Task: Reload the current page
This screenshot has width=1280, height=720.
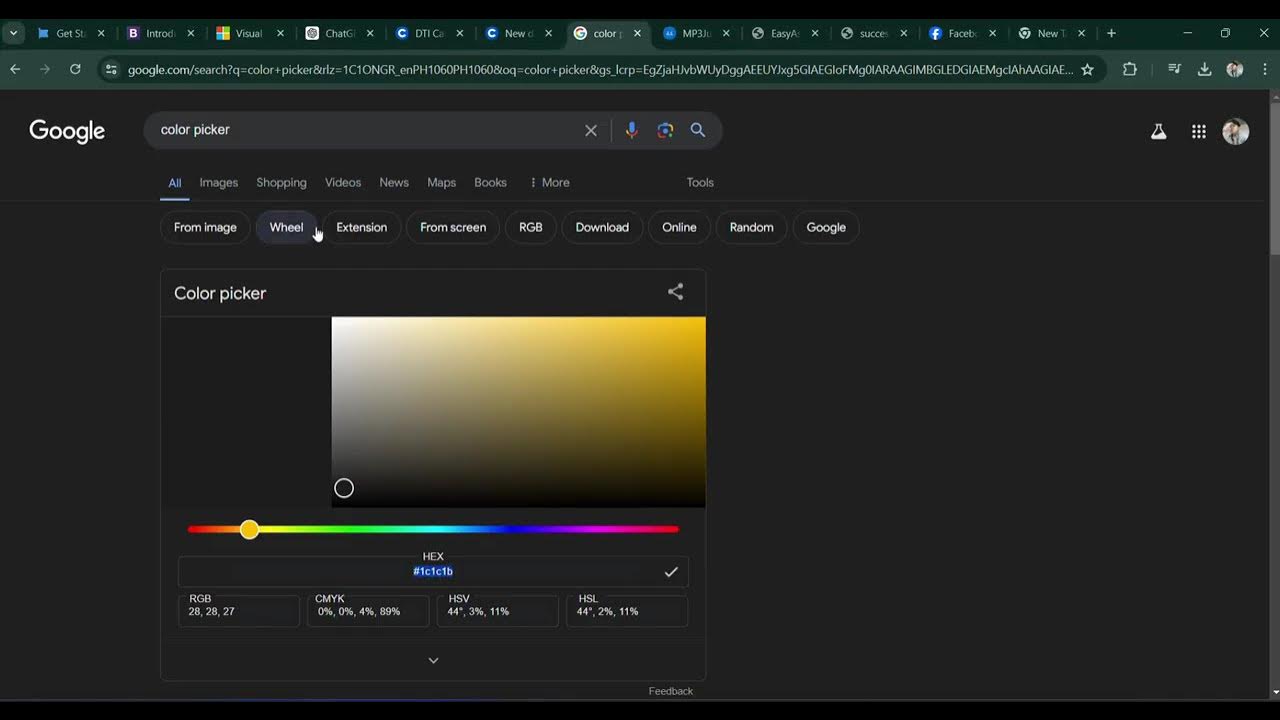Action: (75, 69)
